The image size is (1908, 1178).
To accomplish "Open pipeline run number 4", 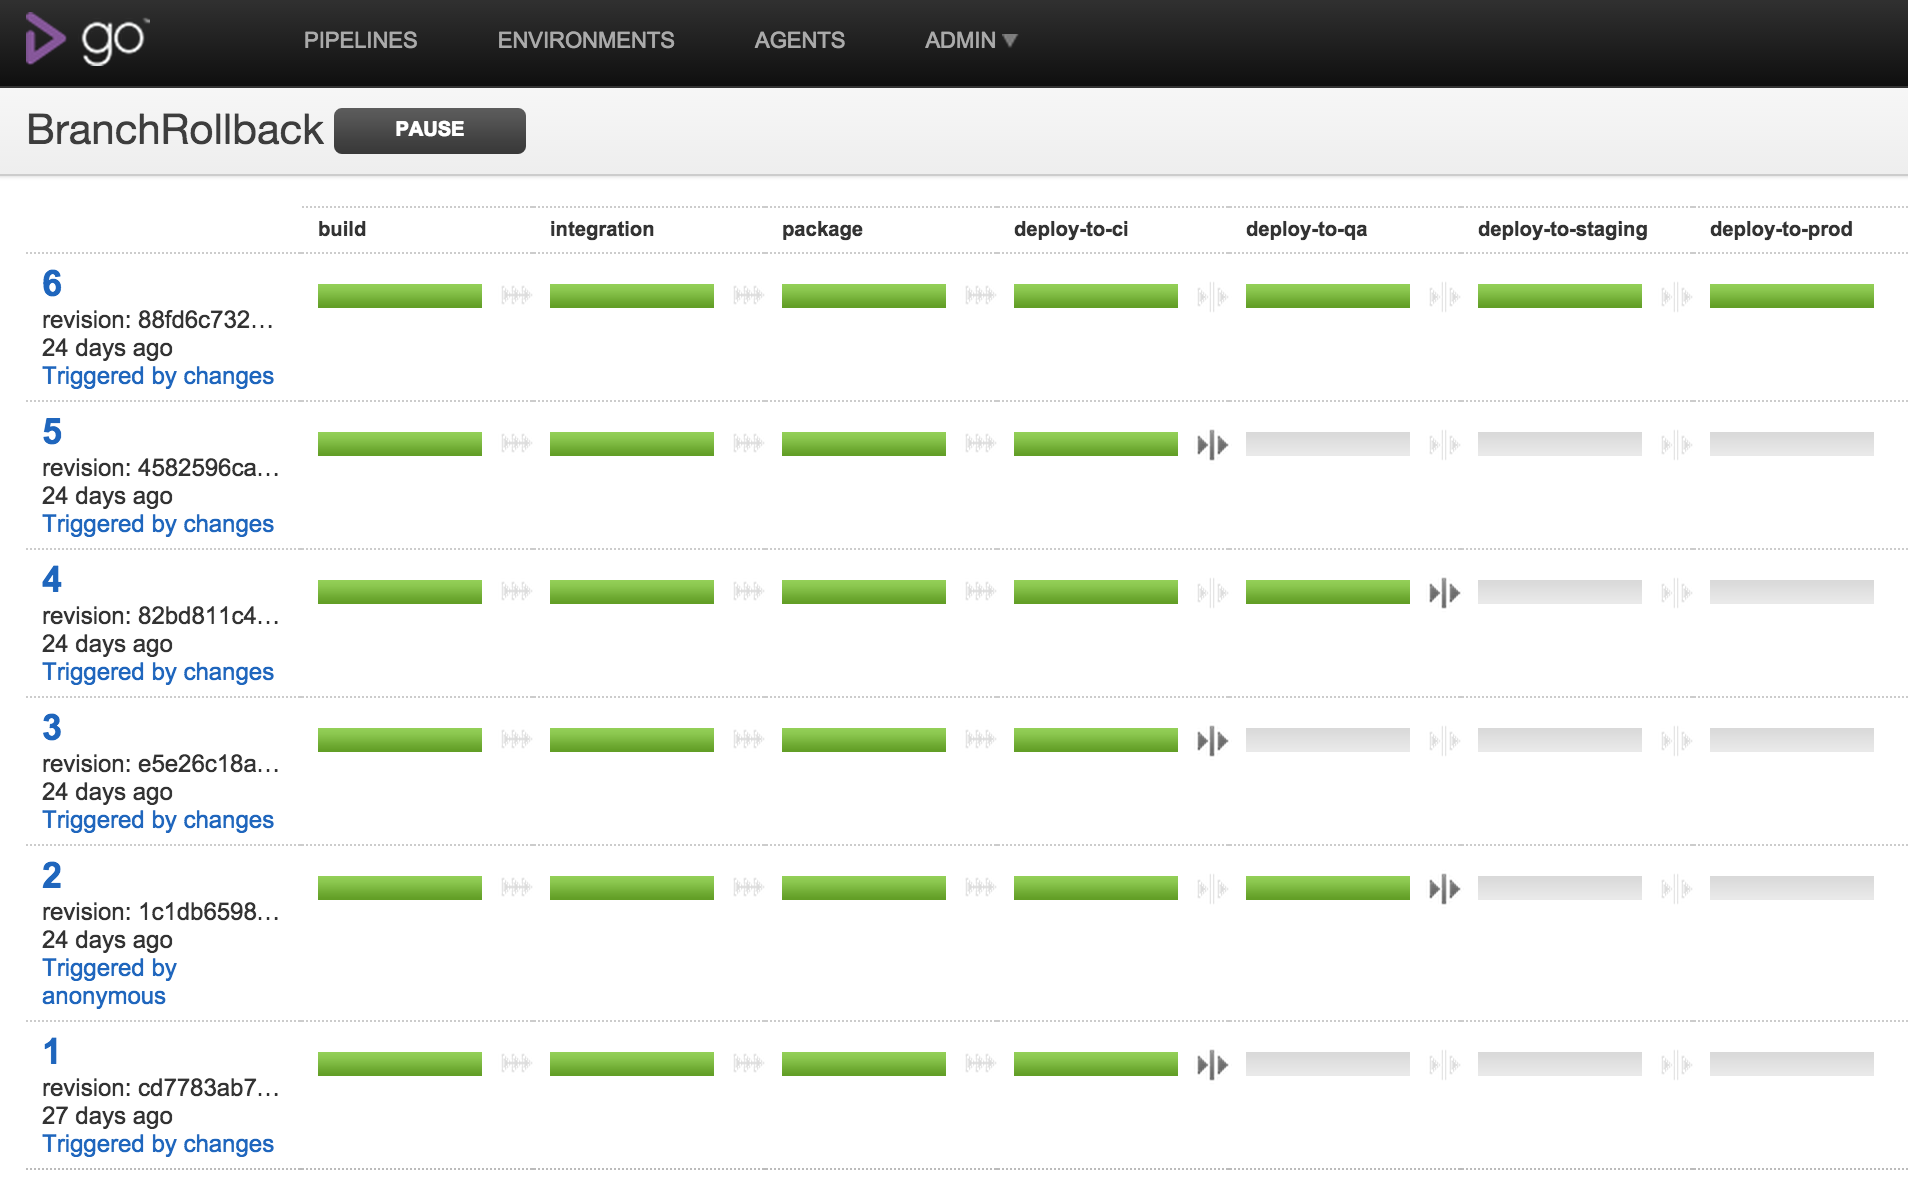I will click(x=52, y=580).
